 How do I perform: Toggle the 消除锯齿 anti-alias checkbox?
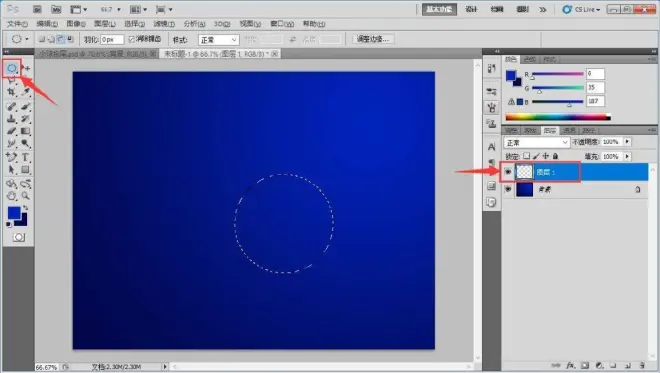[x=131, y=39]
